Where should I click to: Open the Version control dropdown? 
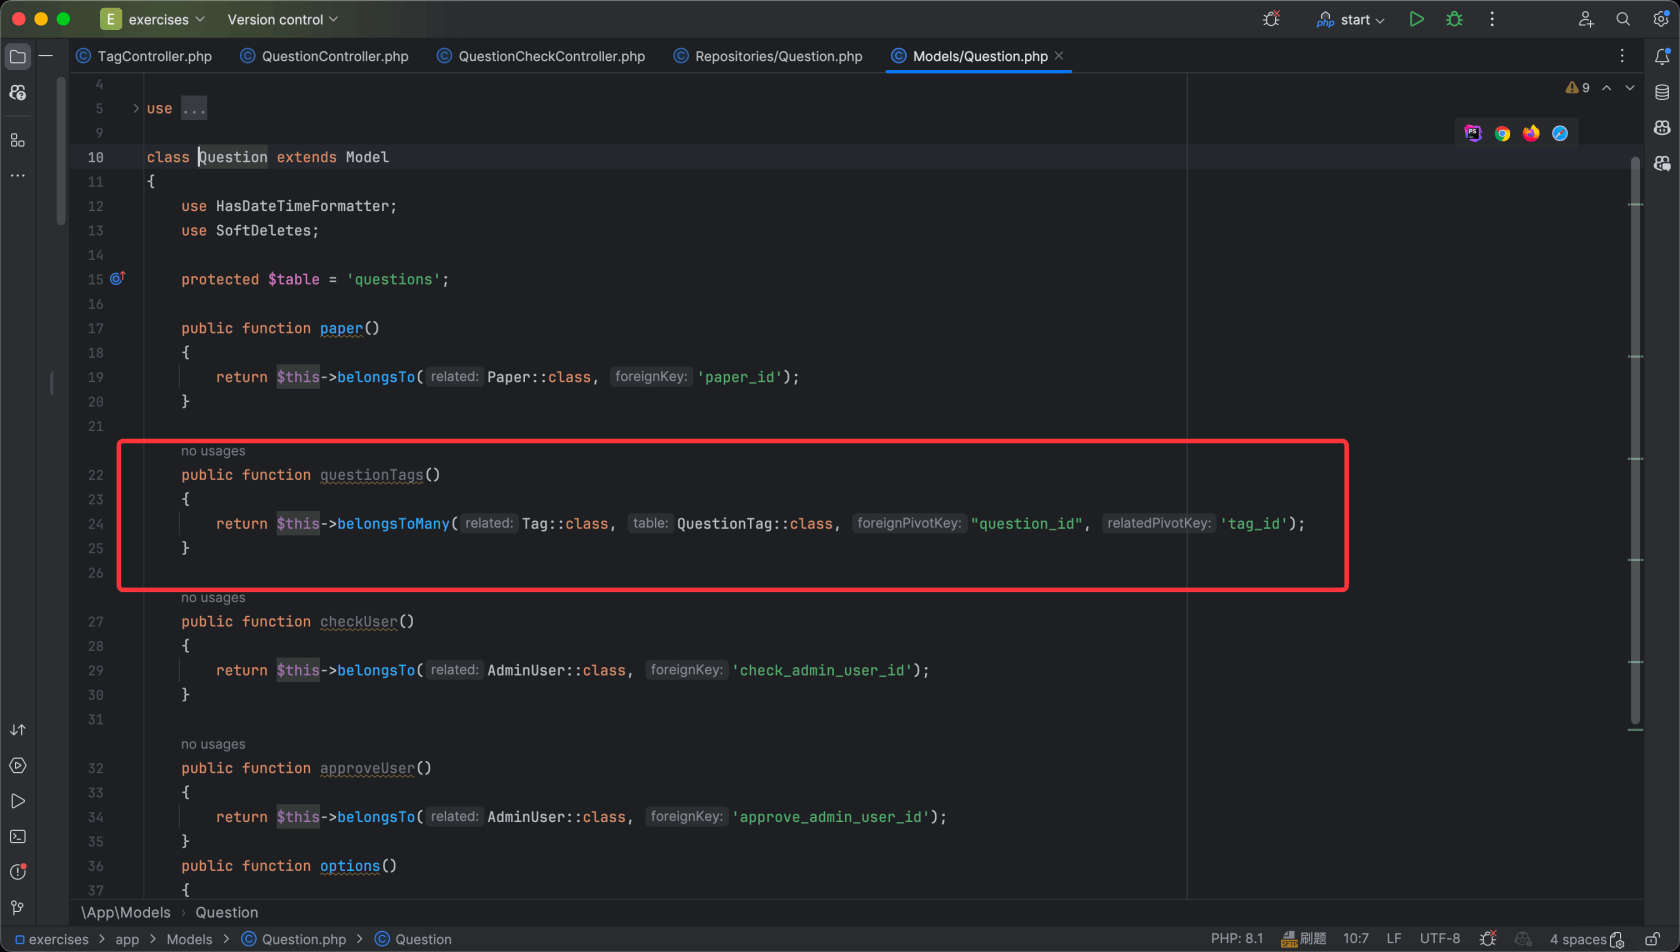pos(282,19)
